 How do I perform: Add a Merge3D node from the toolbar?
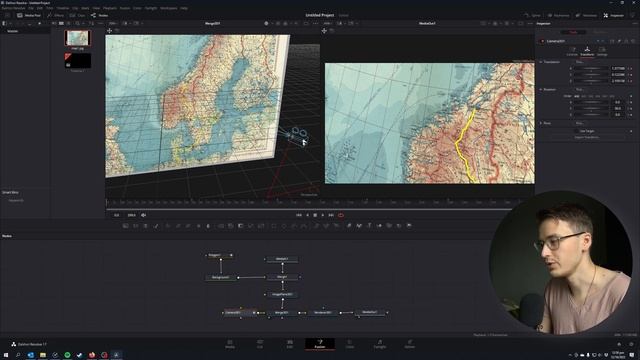click(x=379, y=226)
